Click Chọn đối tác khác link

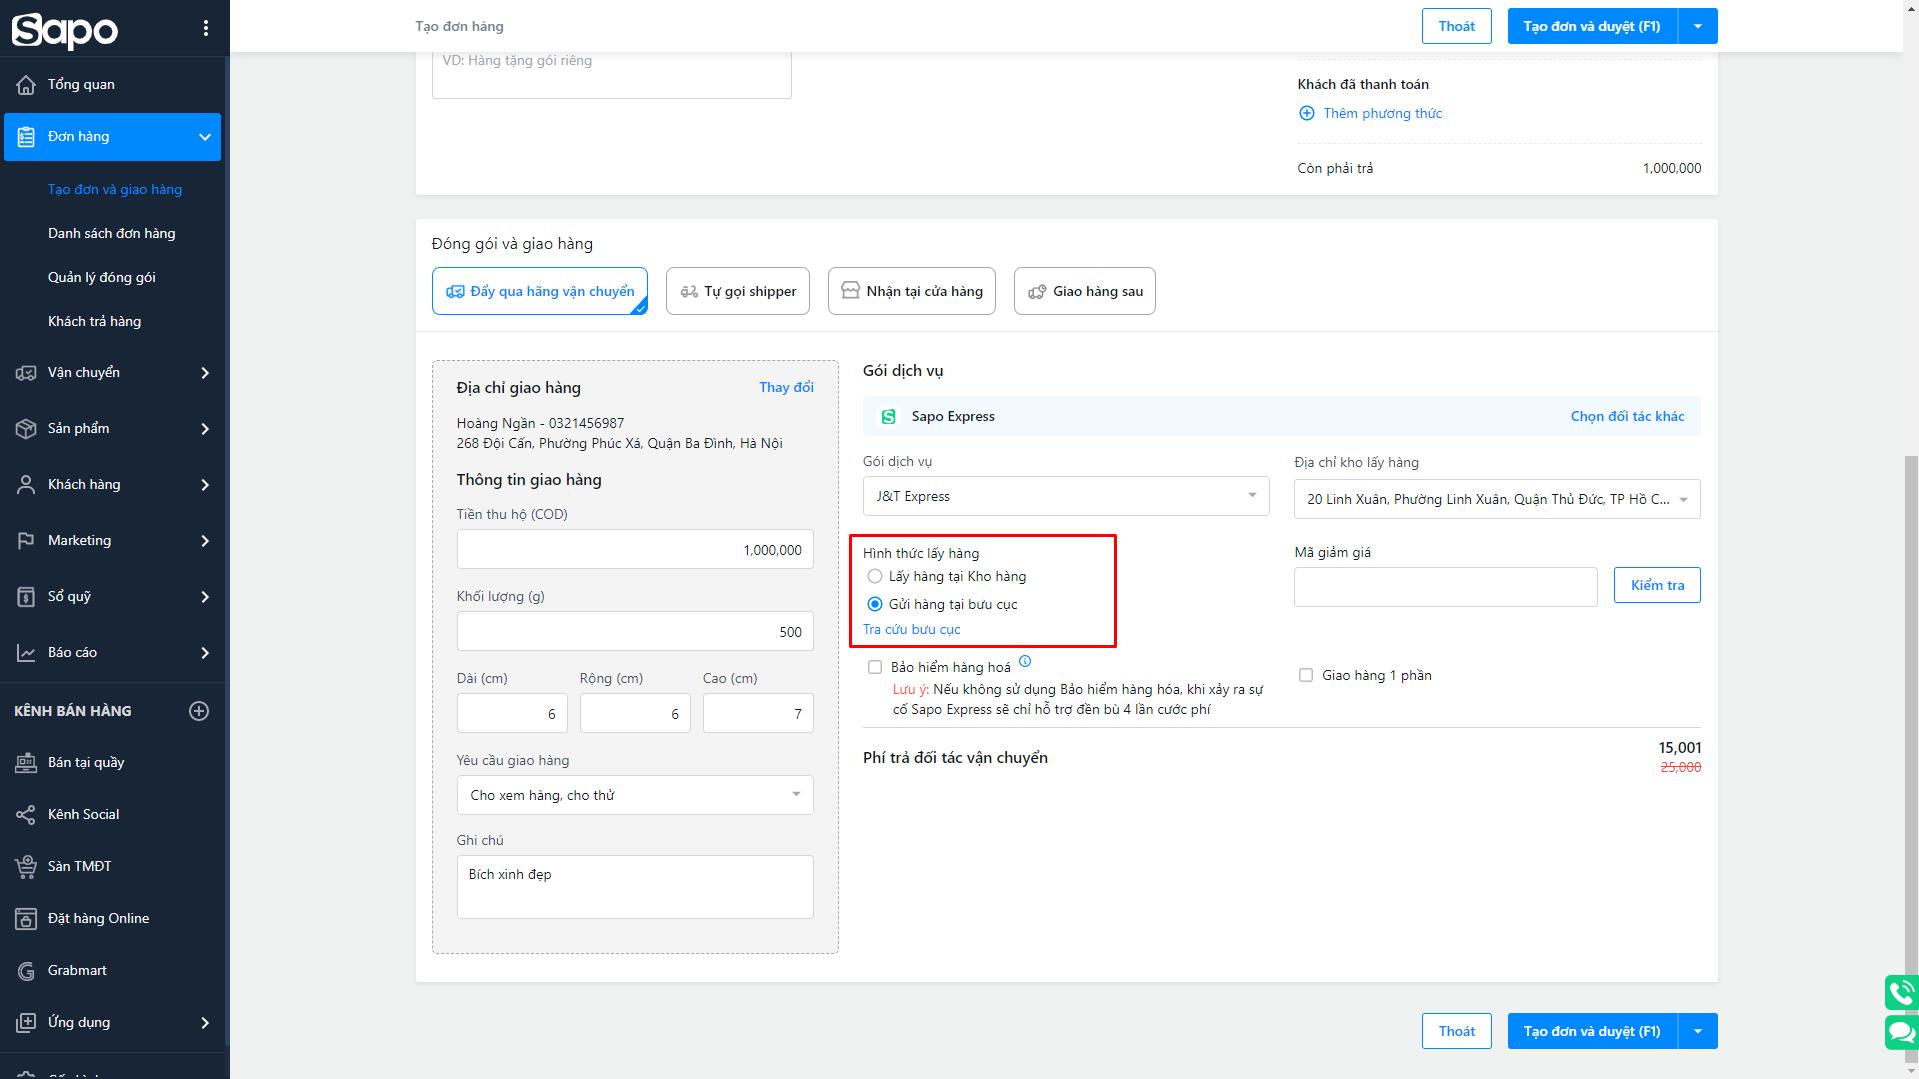1627,416
